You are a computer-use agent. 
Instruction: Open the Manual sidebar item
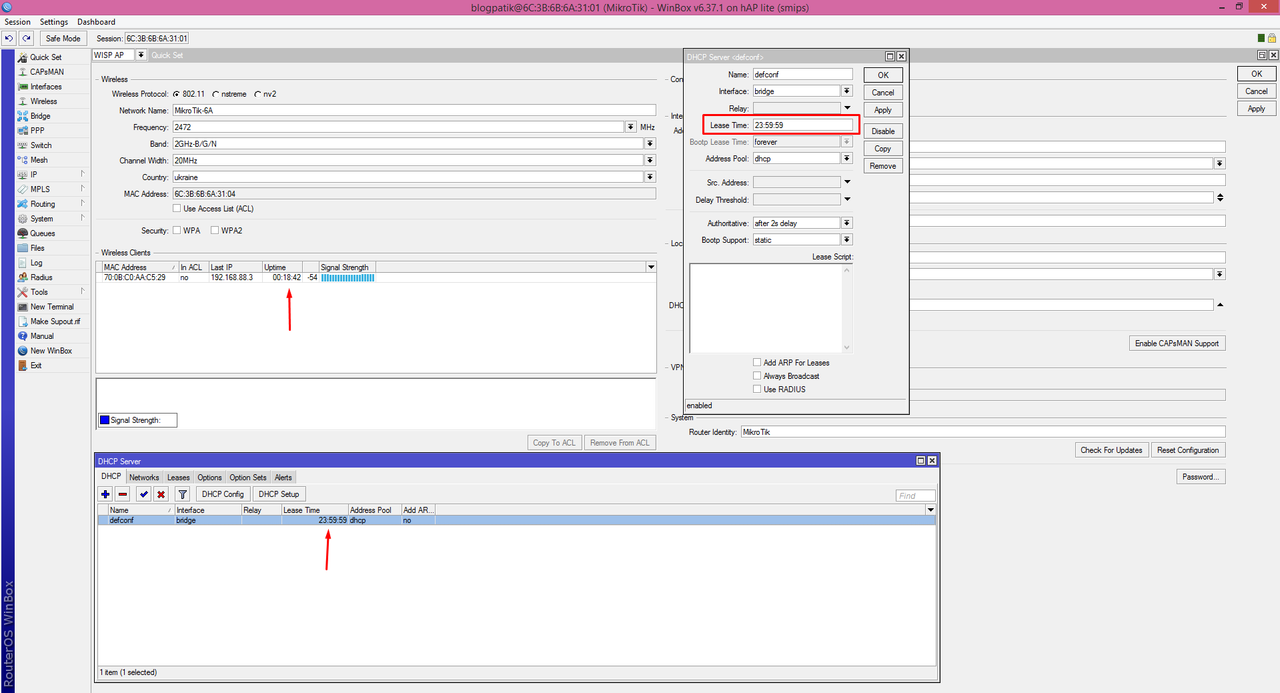[x=41, y=336]
